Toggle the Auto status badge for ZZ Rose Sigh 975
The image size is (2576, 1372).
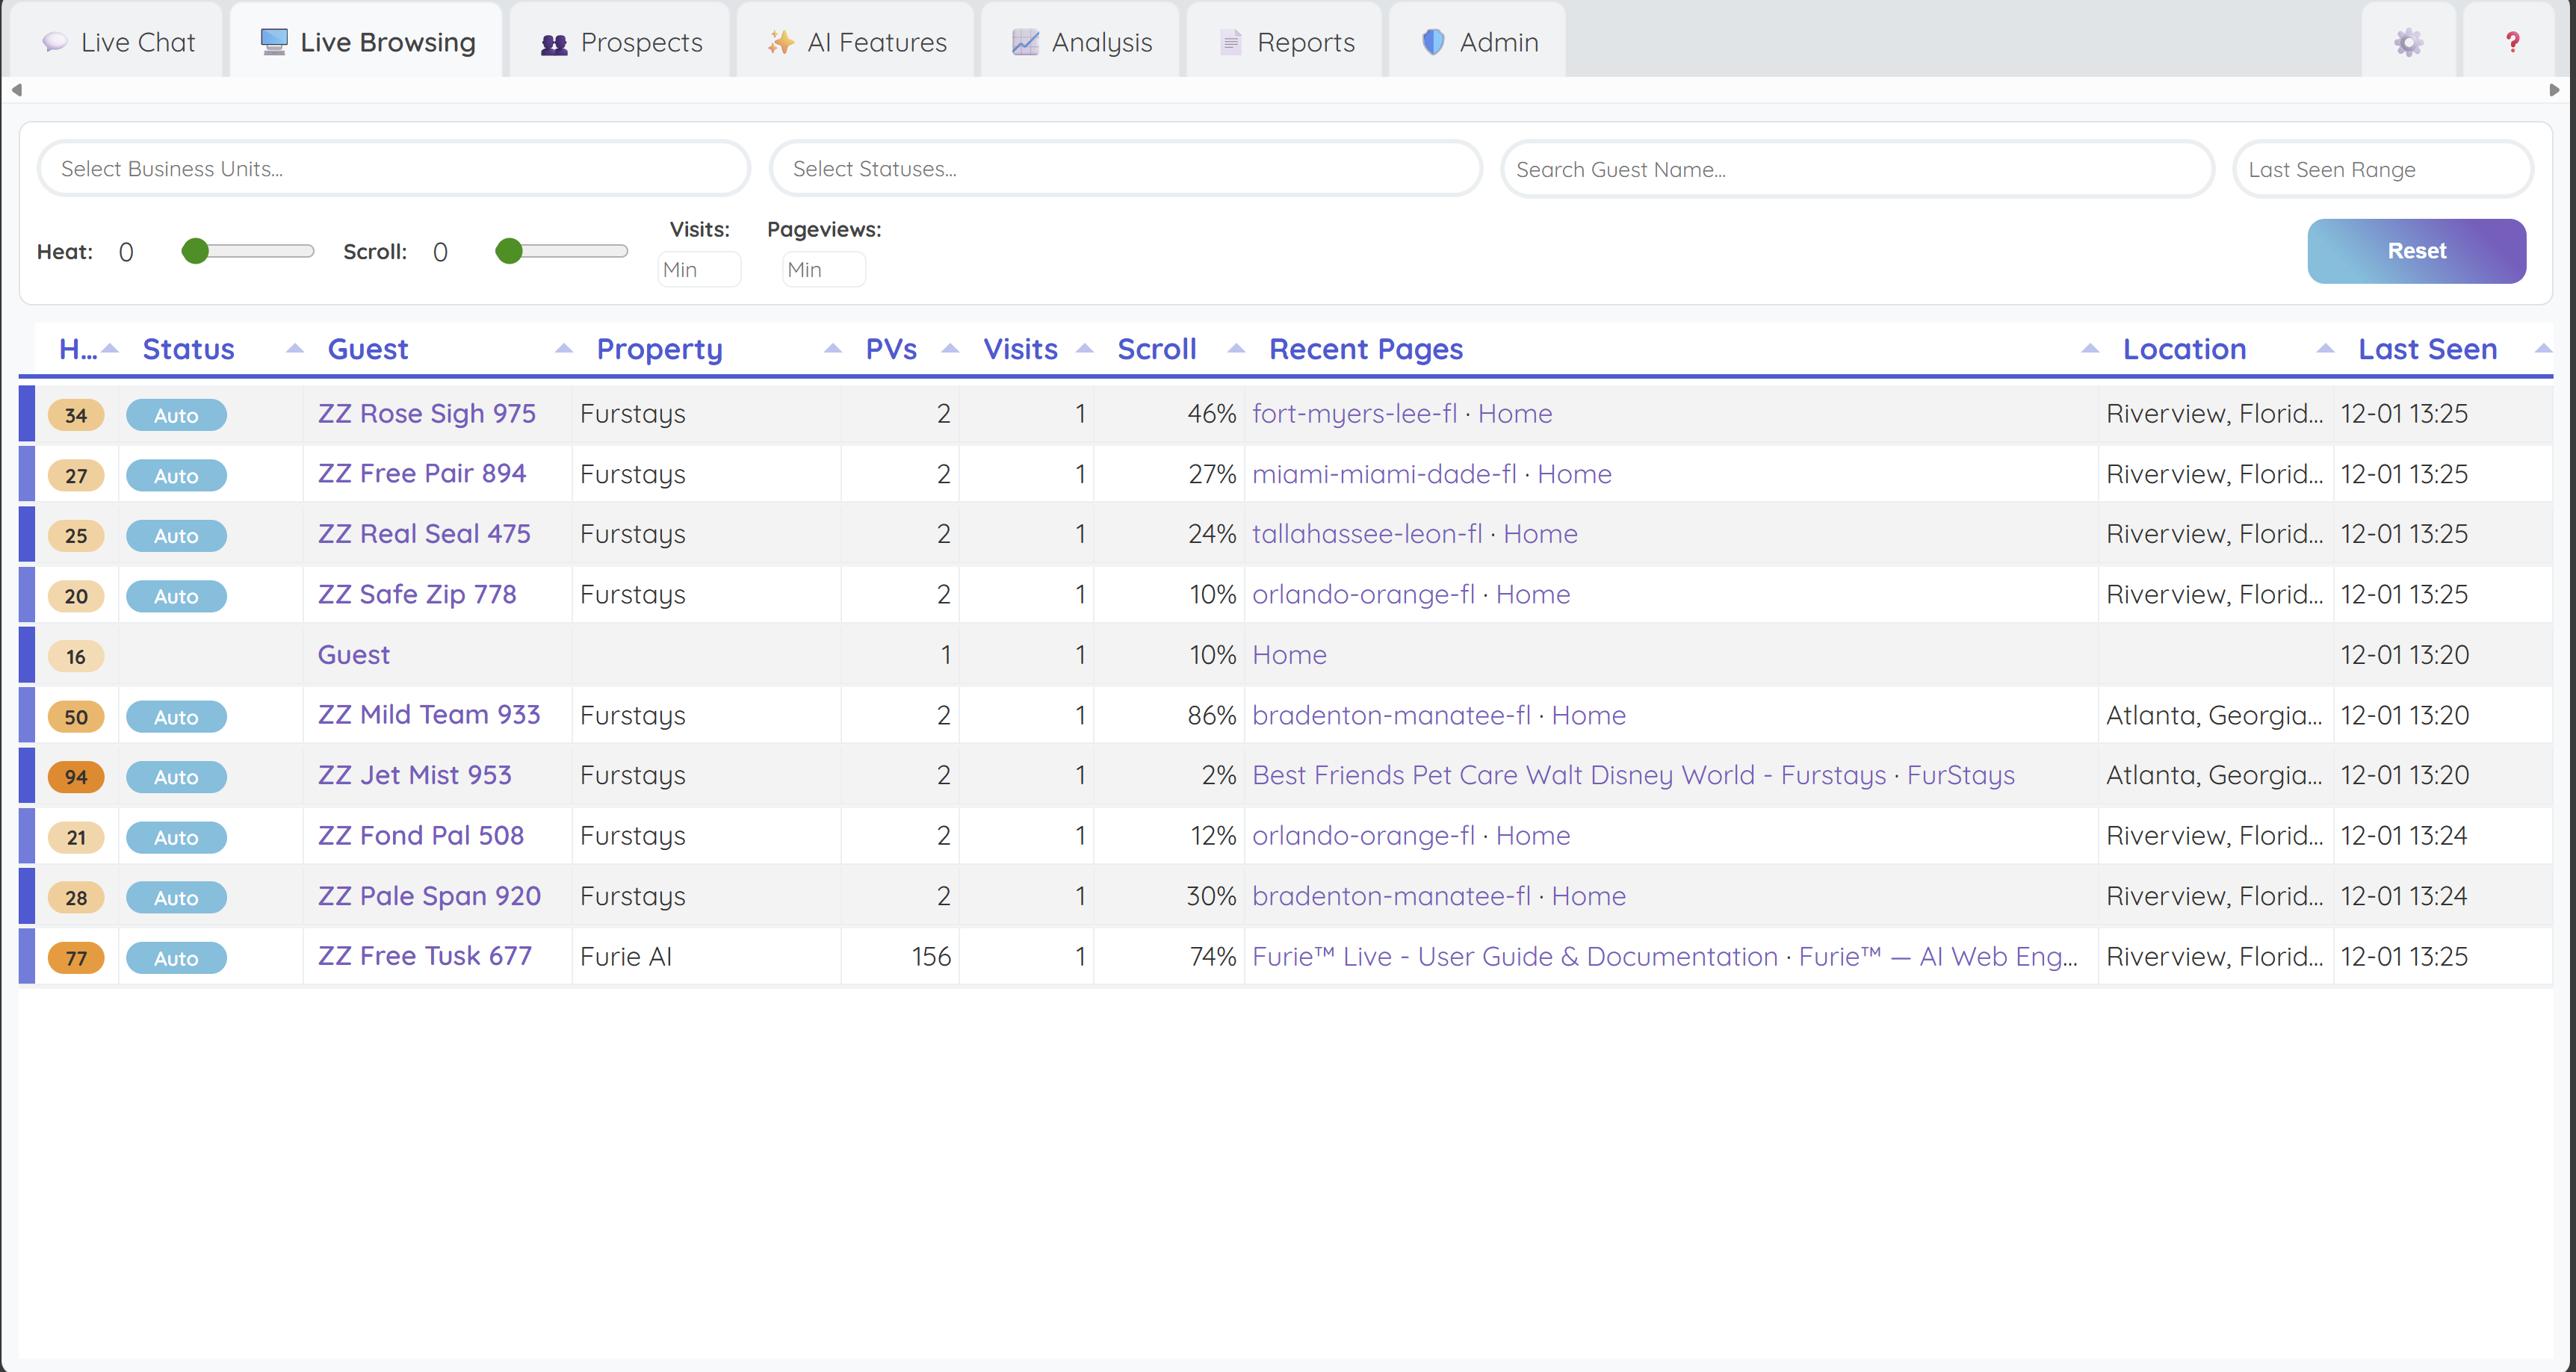176,415
